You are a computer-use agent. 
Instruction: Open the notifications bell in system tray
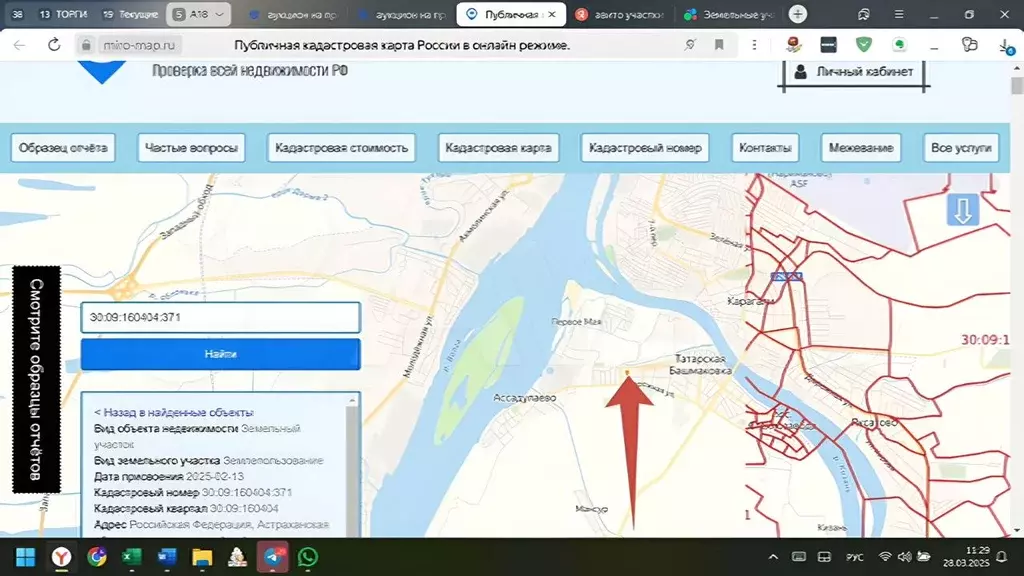tap(1002, 557)
